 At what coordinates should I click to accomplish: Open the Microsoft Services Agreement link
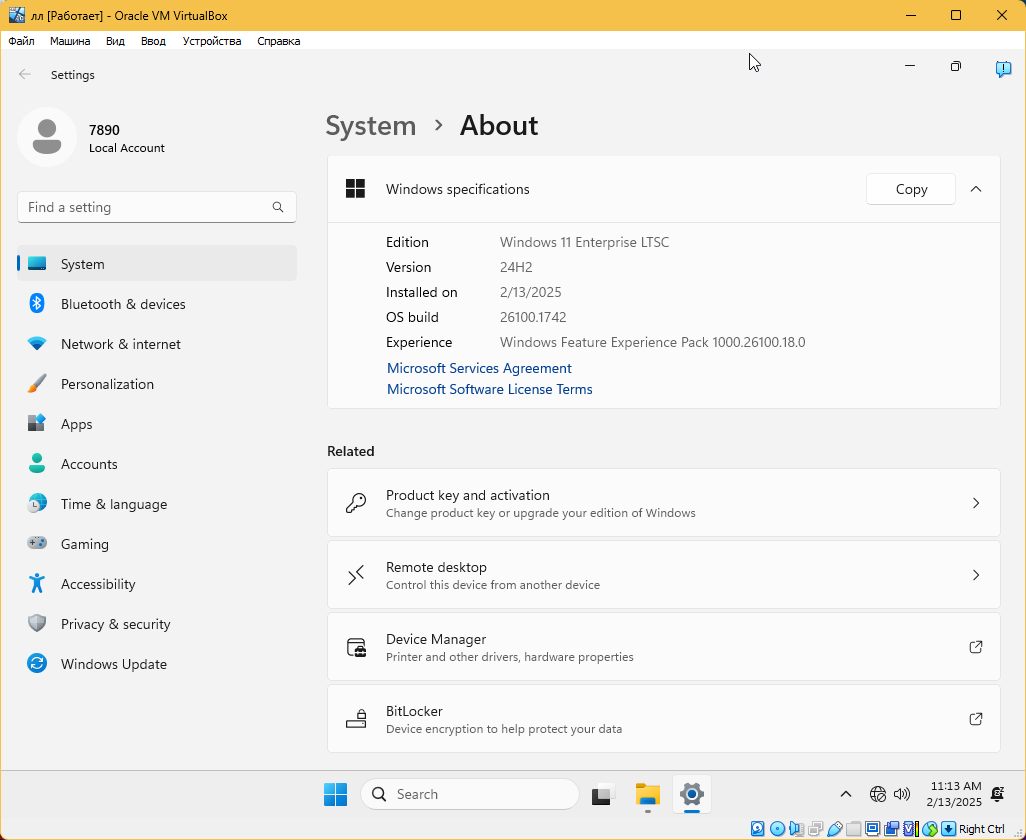coord(479,368)
